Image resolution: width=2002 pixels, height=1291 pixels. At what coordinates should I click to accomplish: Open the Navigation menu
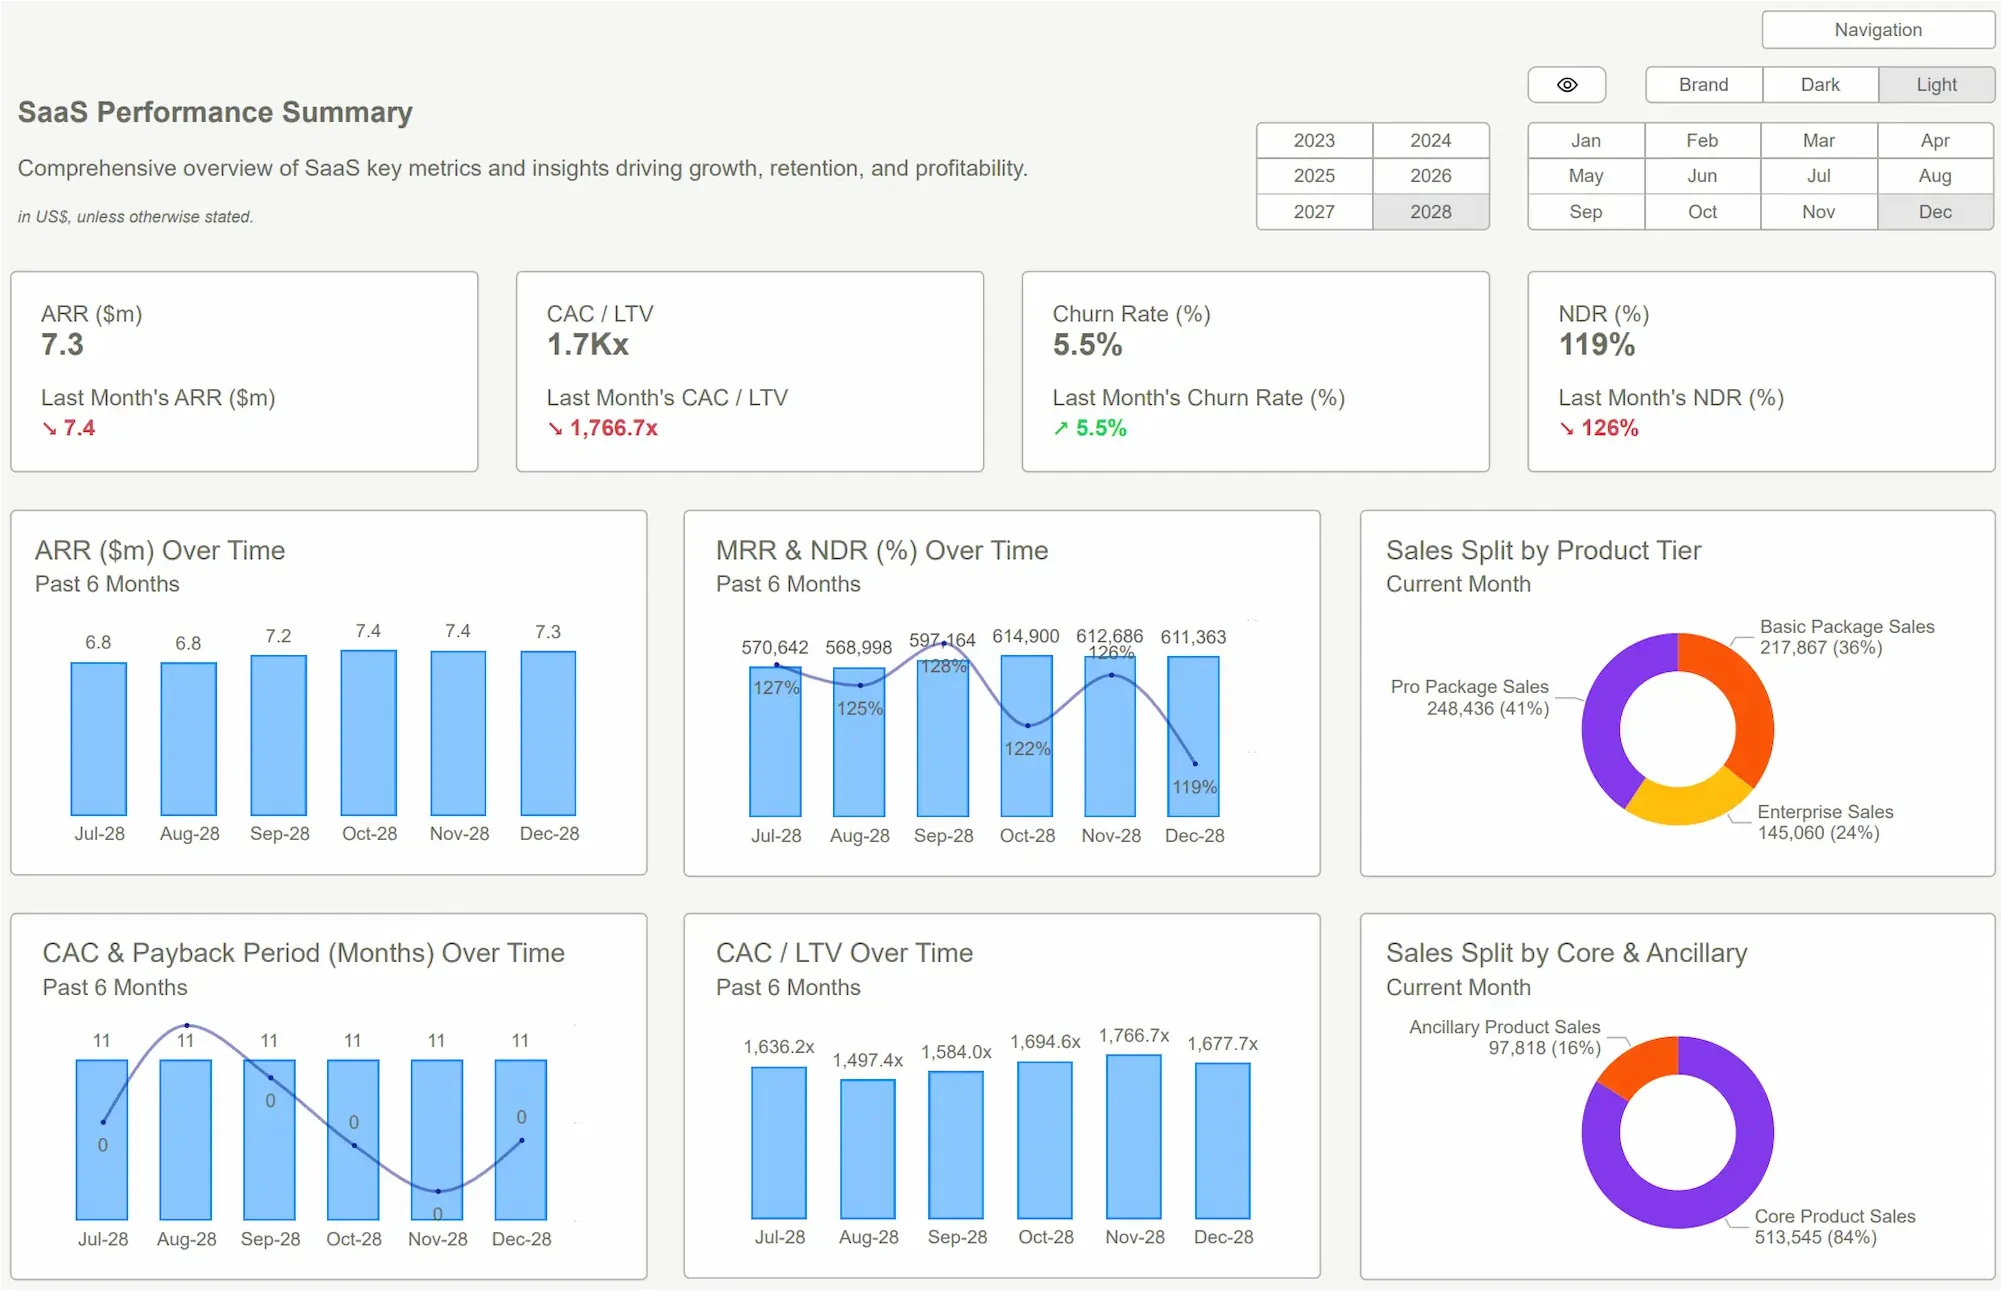1877,29
